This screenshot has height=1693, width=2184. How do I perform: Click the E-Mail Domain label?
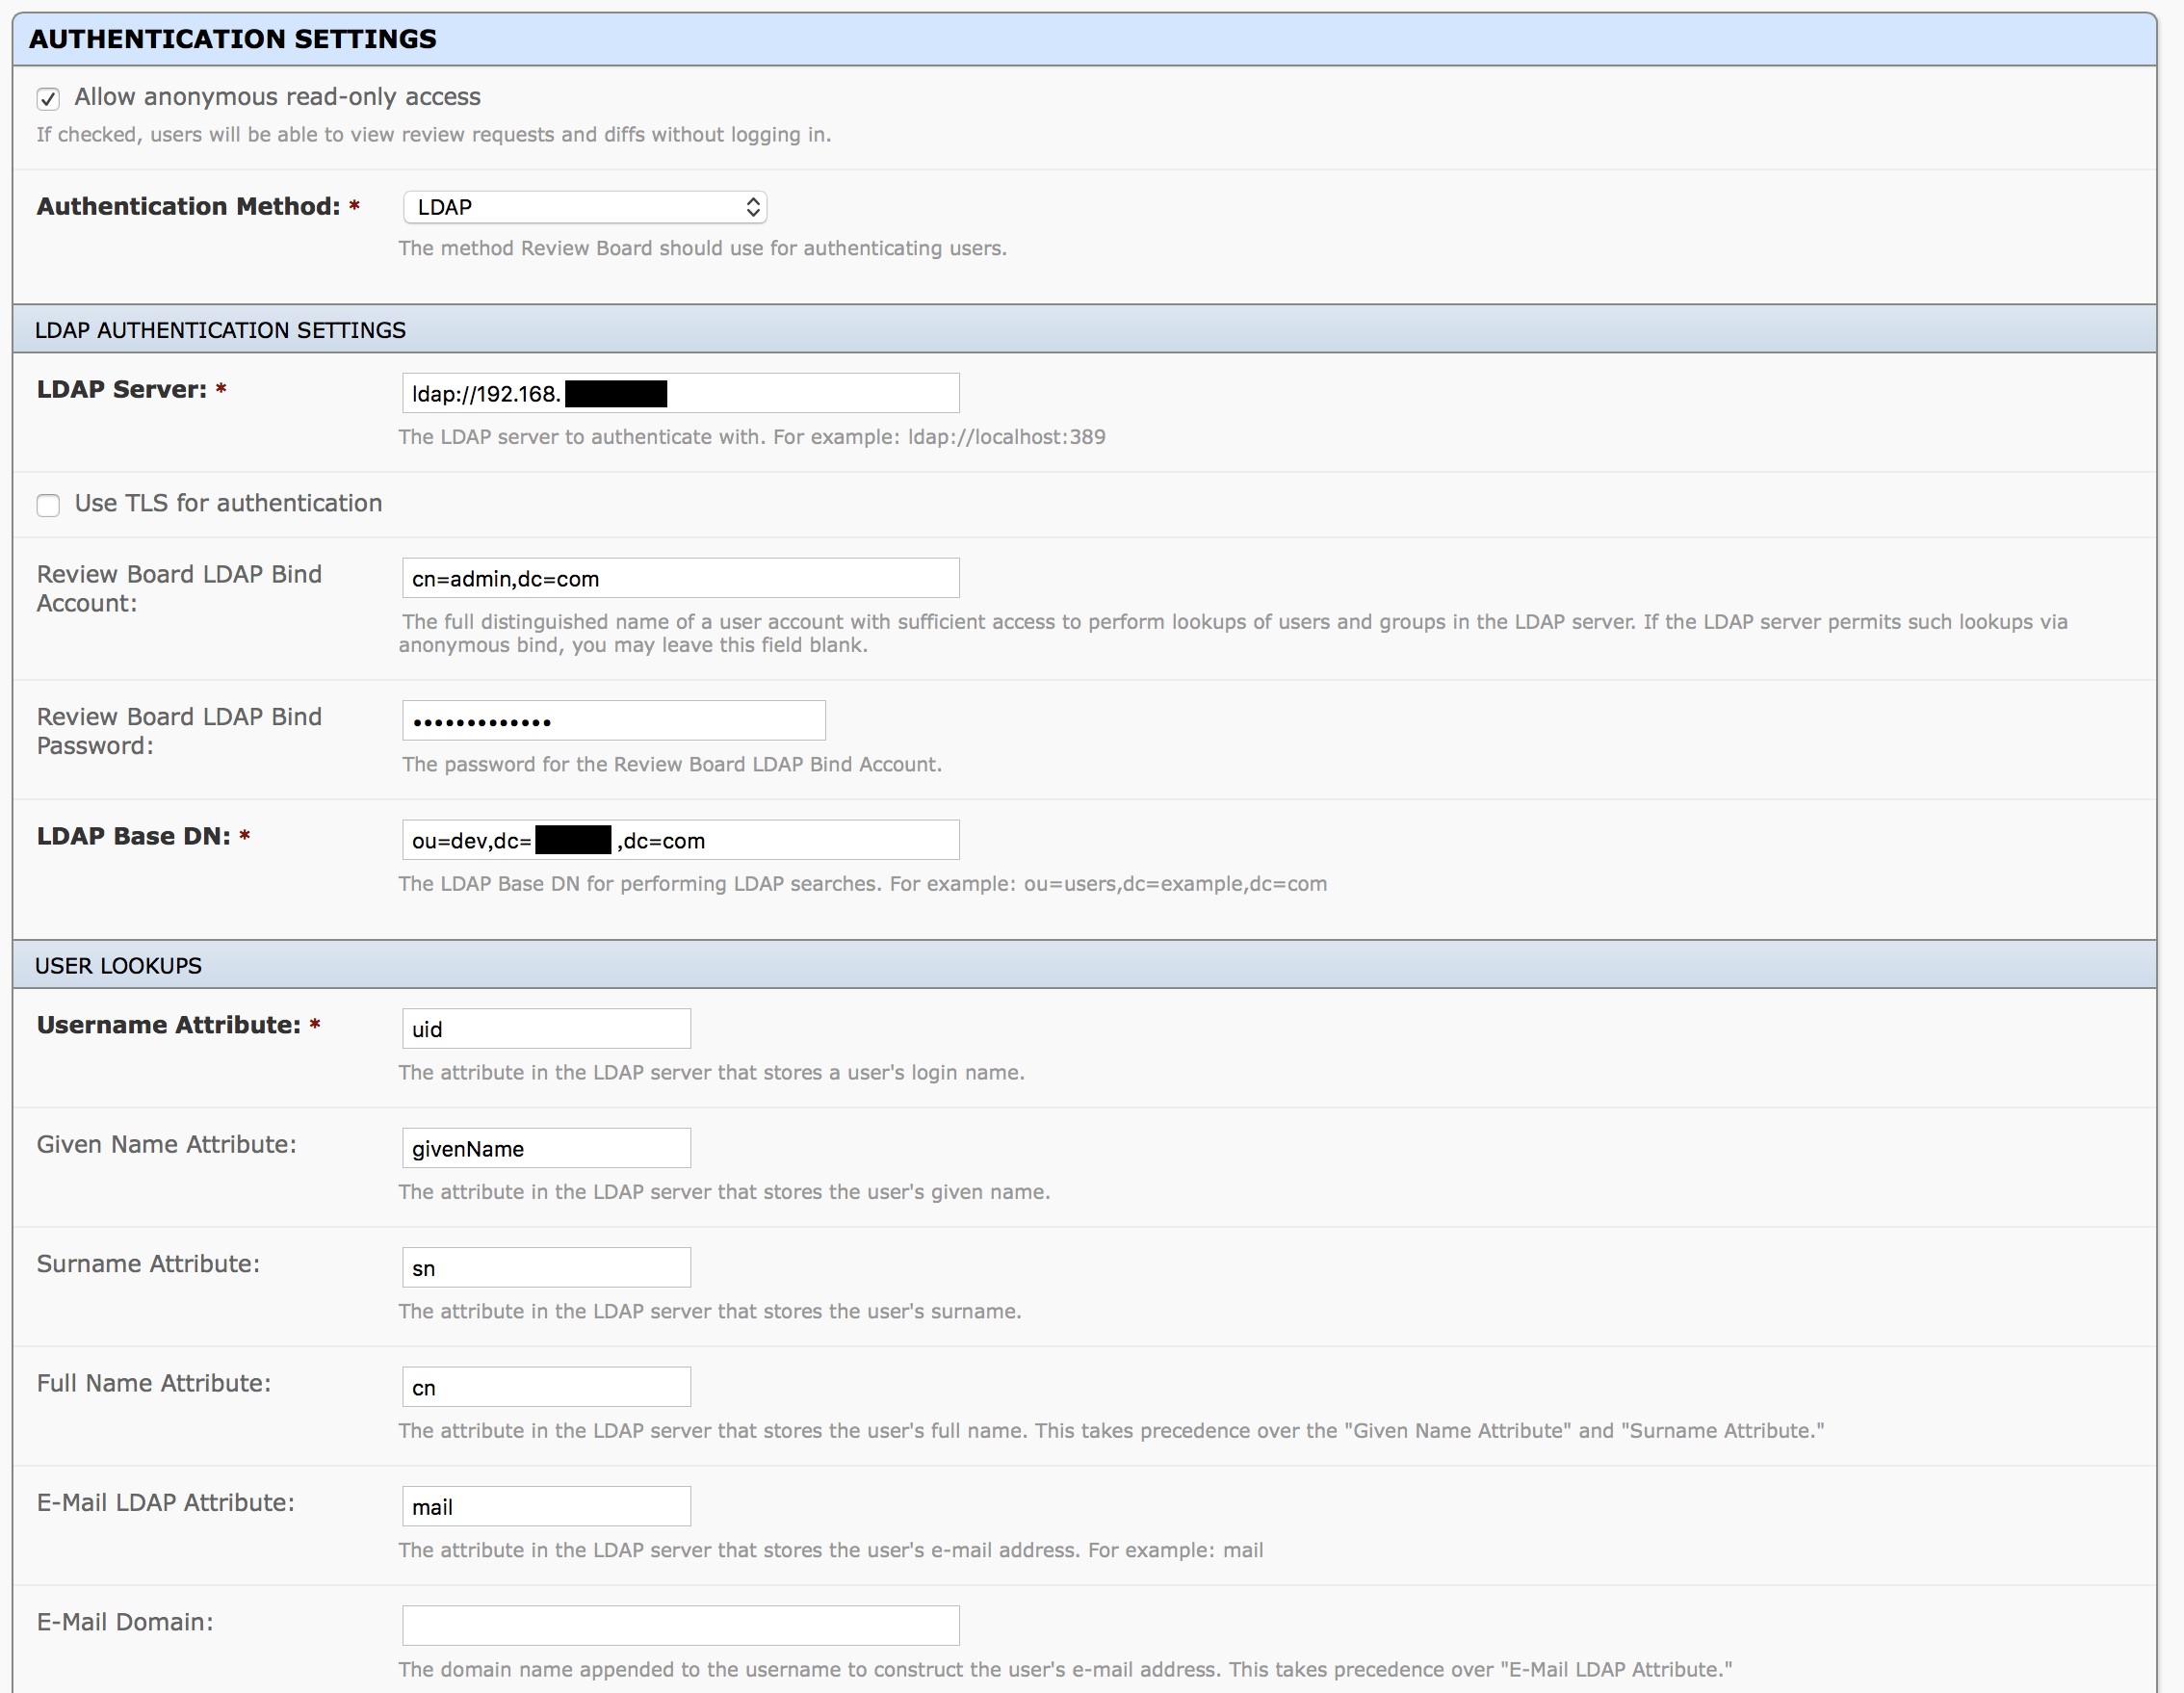[x=125, y=1622]
